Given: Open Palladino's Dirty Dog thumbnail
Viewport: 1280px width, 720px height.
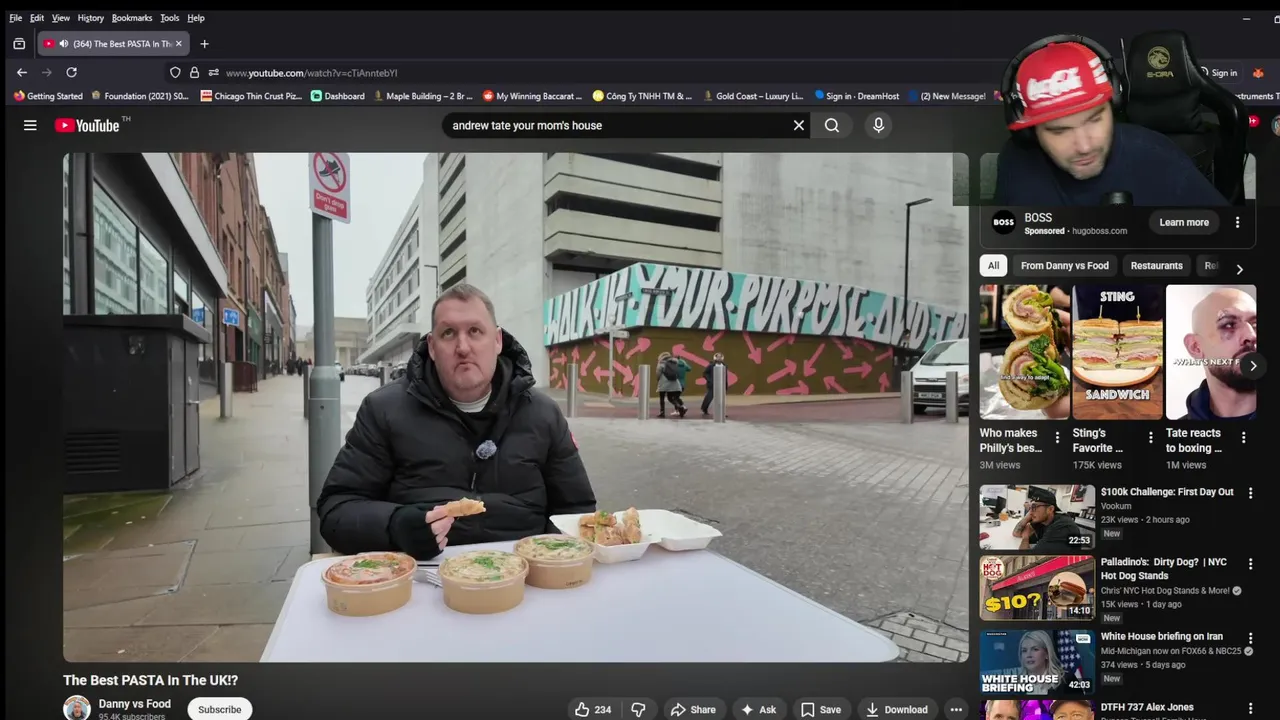Looking at the screenshot, I should 1037,588.
